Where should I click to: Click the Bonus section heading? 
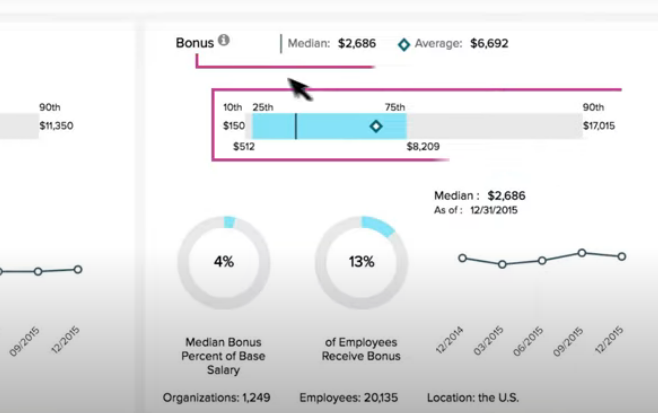pyautogui.click(x=195, y=42)
